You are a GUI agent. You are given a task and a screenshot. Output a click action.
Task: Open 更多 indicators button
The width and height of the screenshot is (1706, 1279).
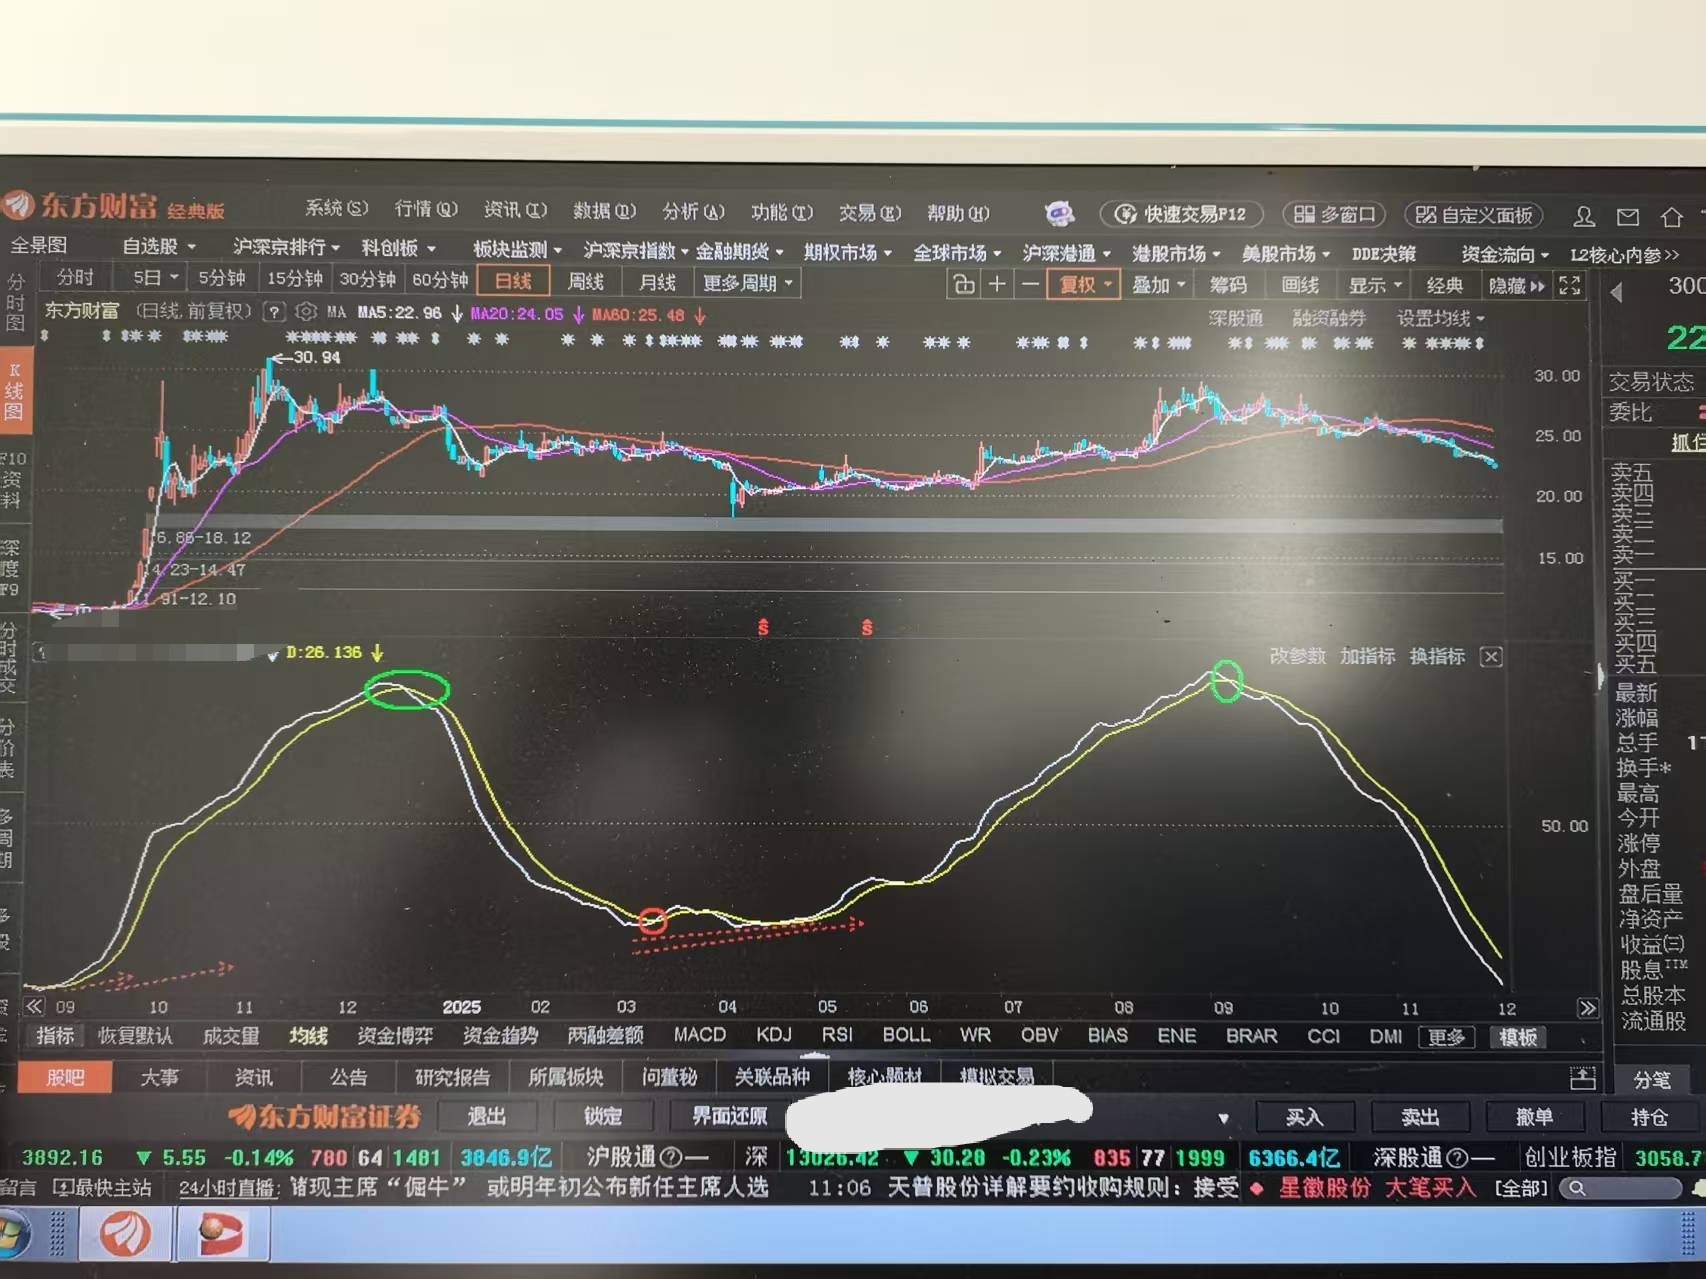(1447, 1037)
